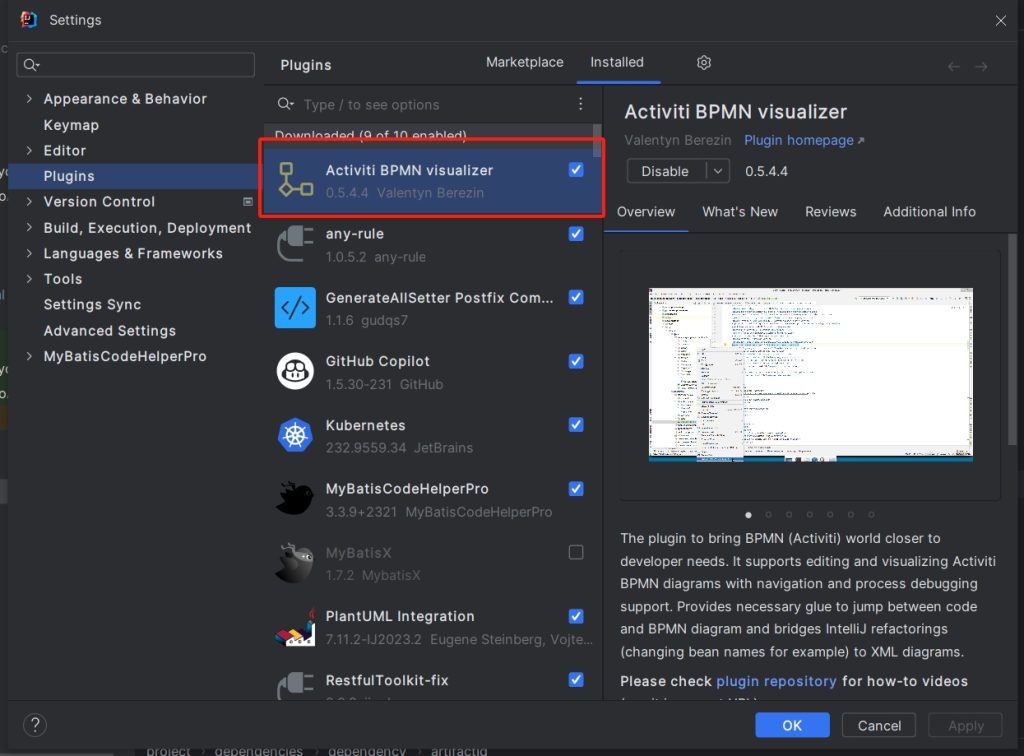The width and height of the screenshot is (1024, 756).
Task: Enable the MyBatisX plugin checkbox
Action: pyautogui.click(x=576, y=552)
